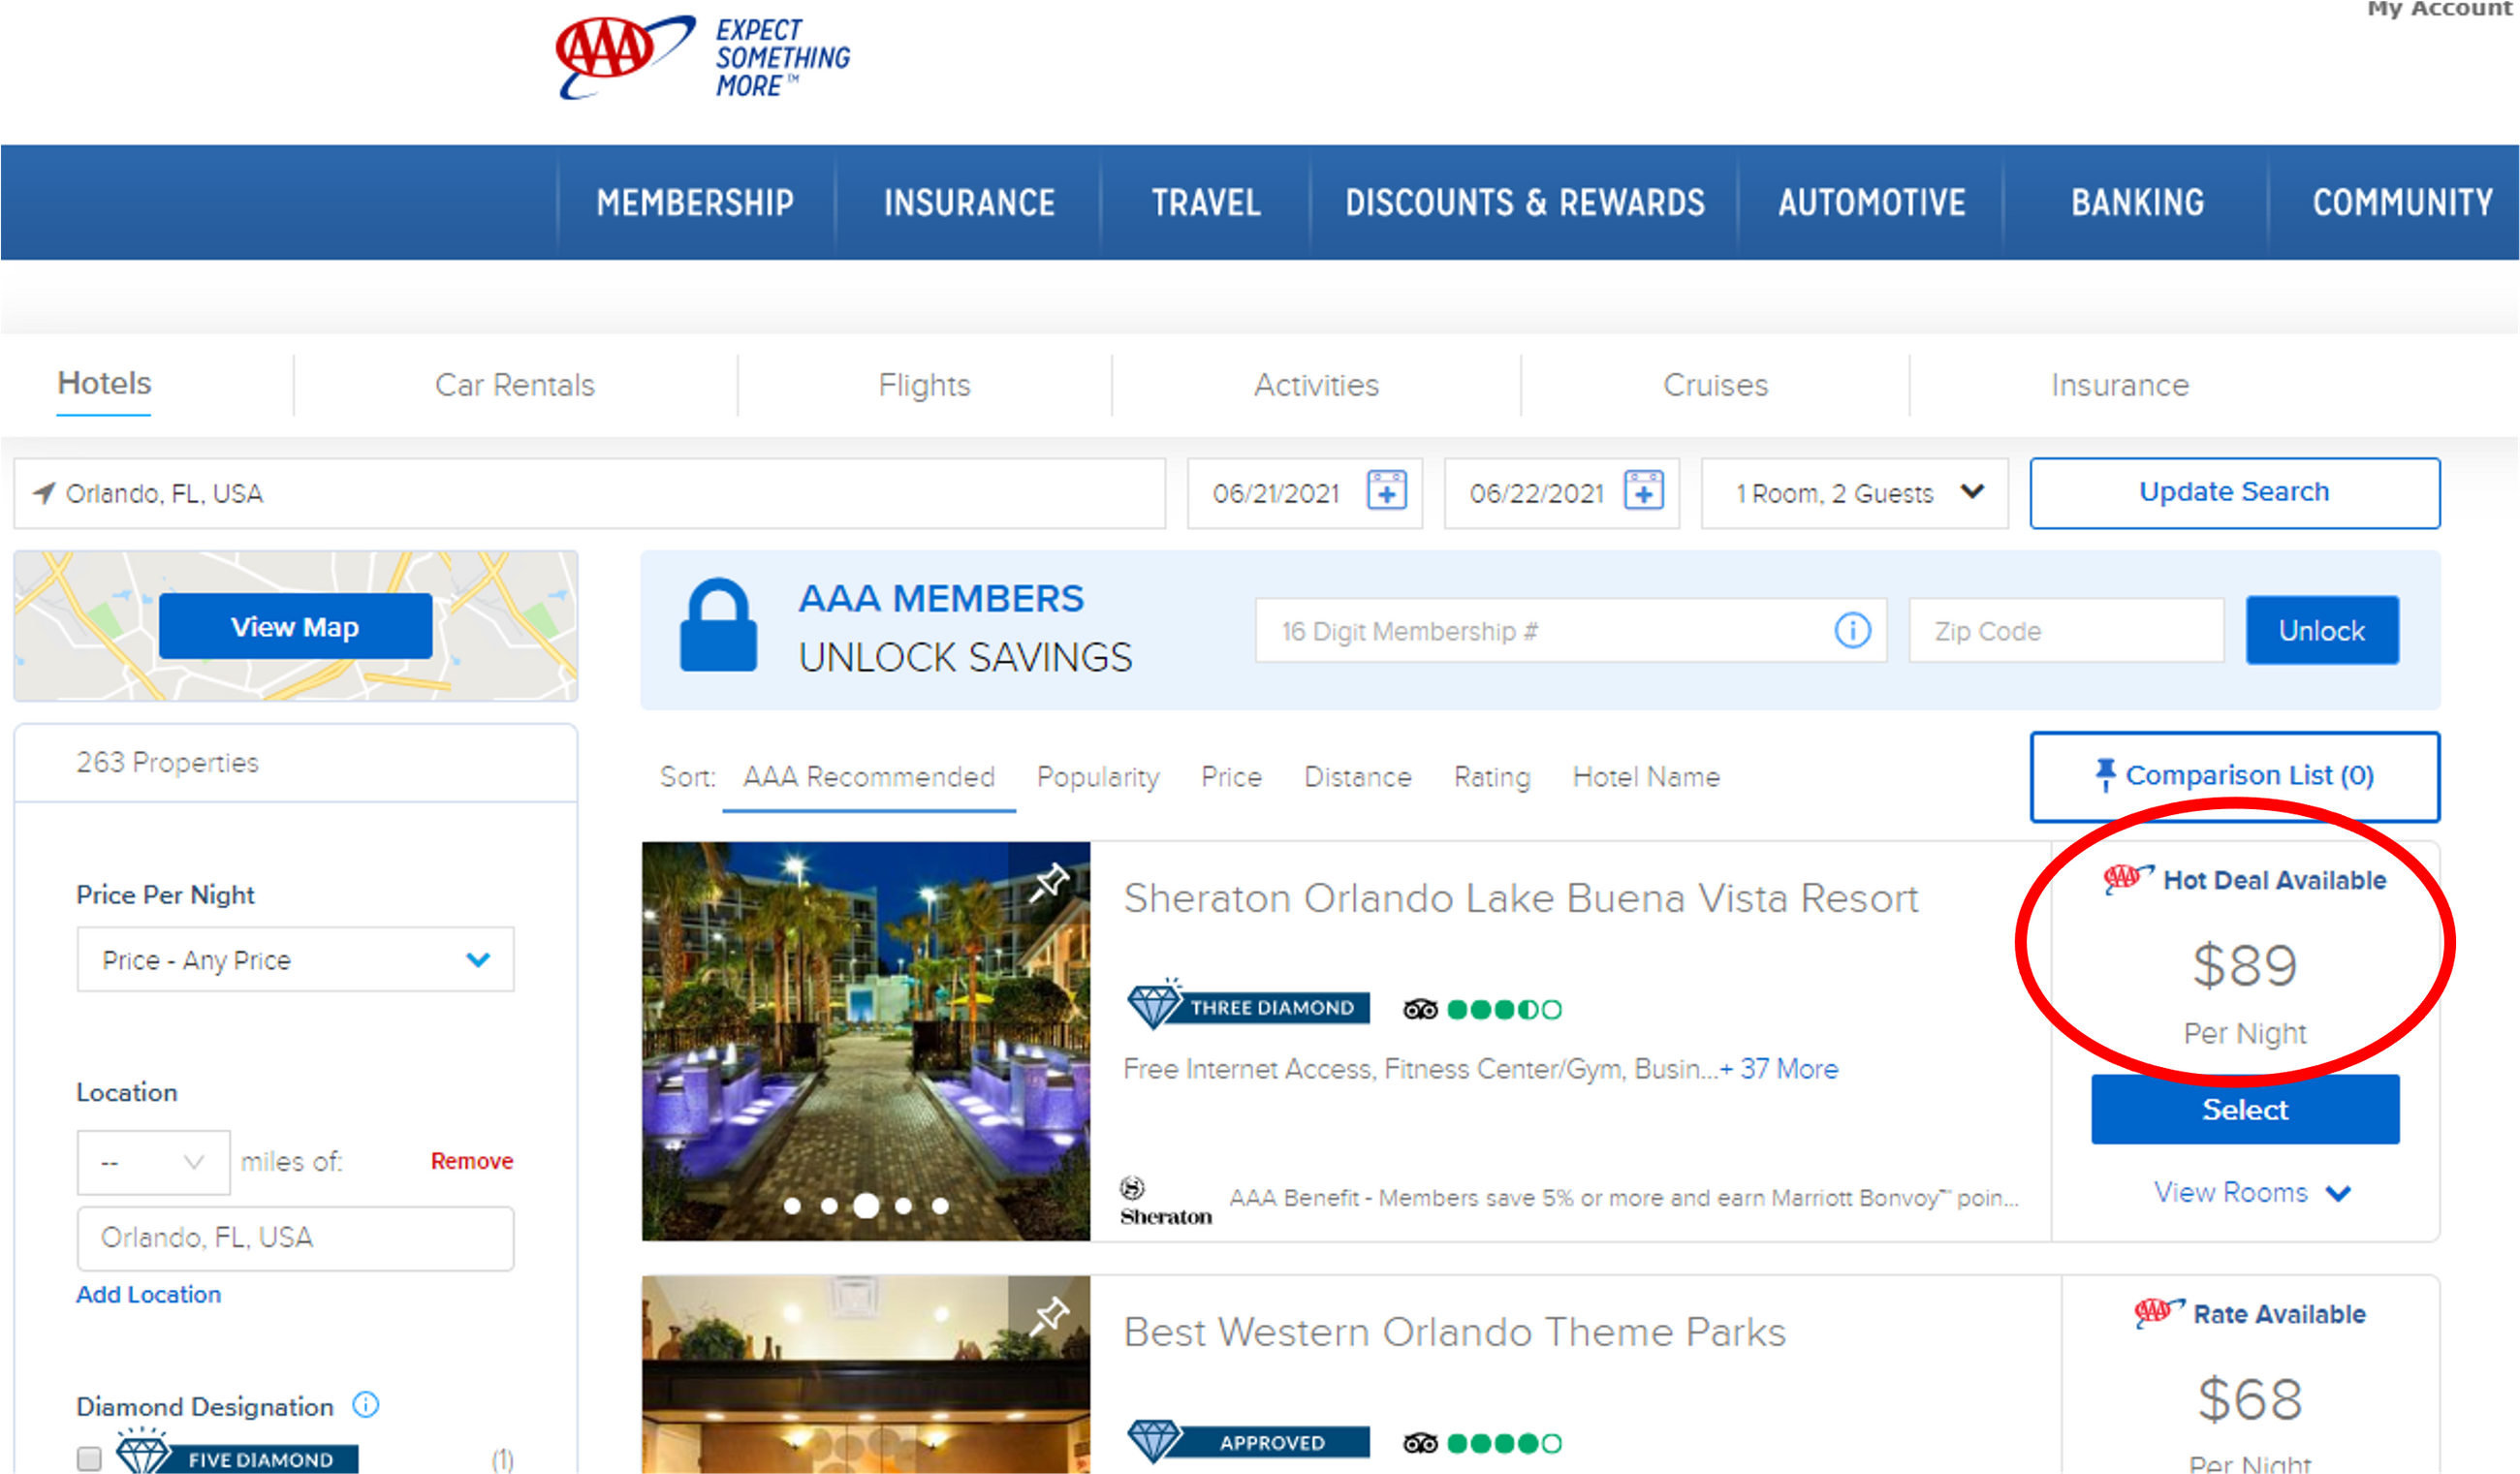Check the Five Diamond filter checkbox
The width and height of the screenshot is (2520, 1474).
[89, 1458]
